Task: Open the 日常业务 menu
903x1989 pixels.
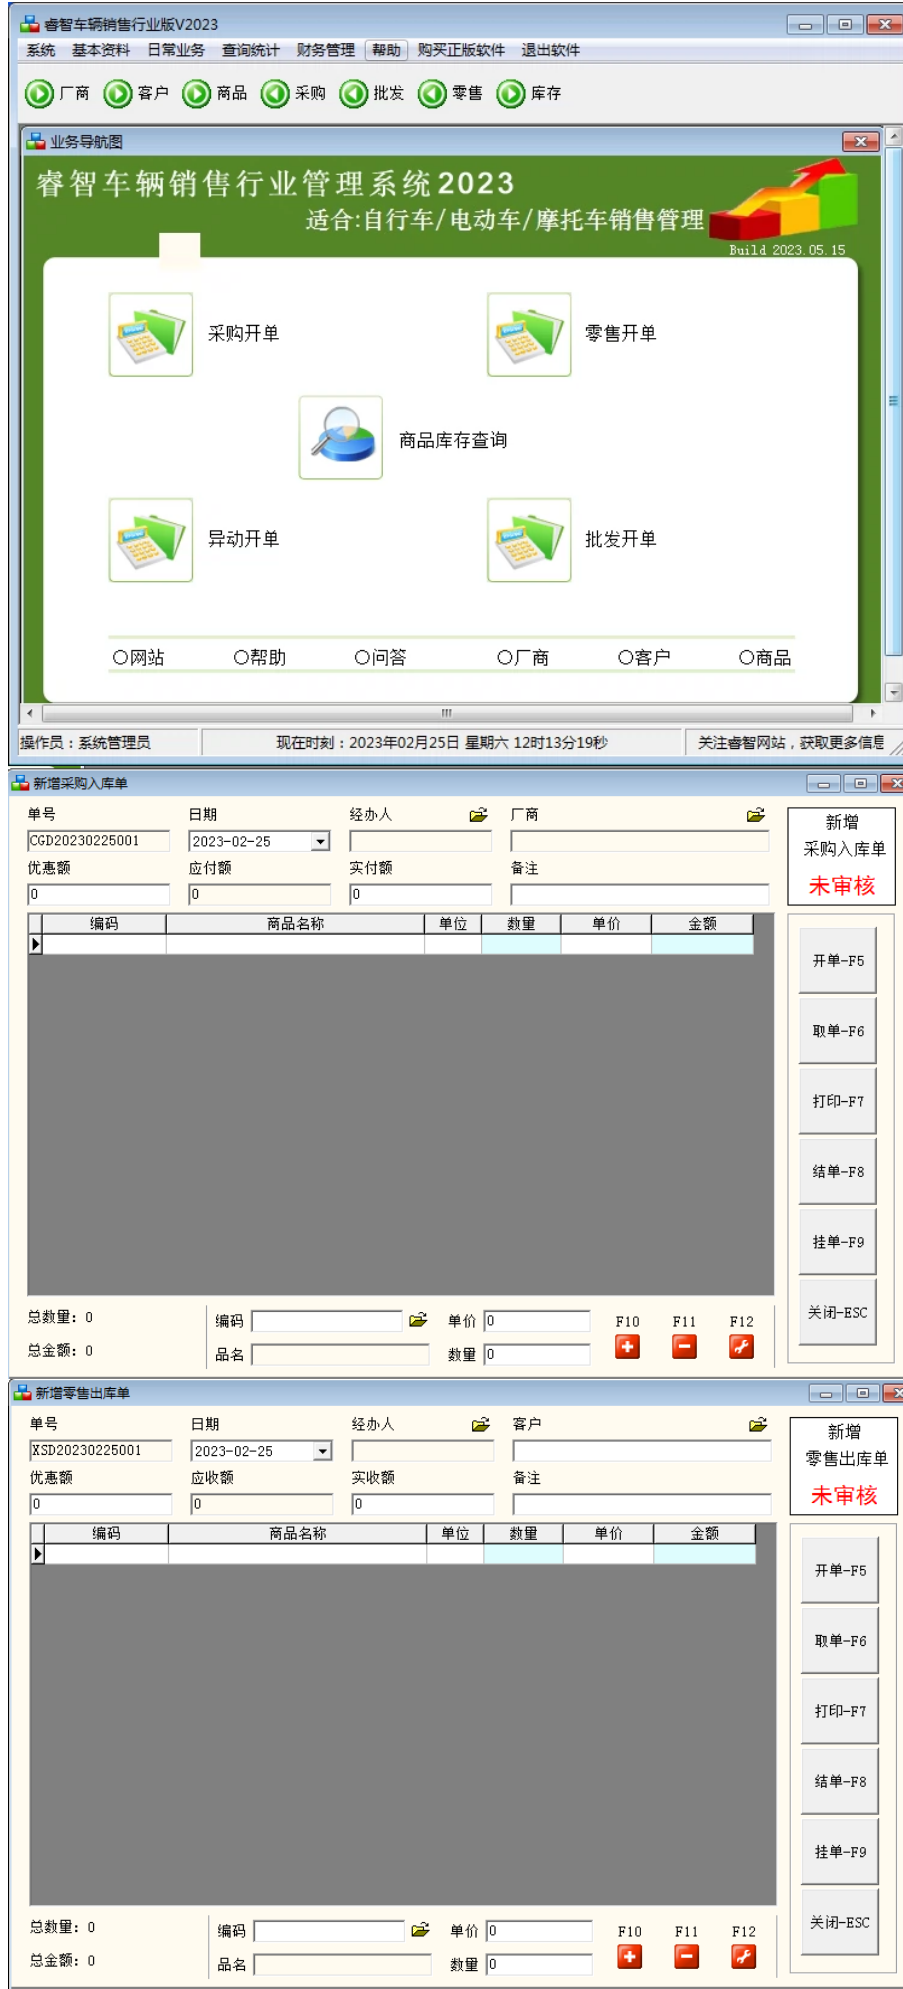Action: pos(176,50)
